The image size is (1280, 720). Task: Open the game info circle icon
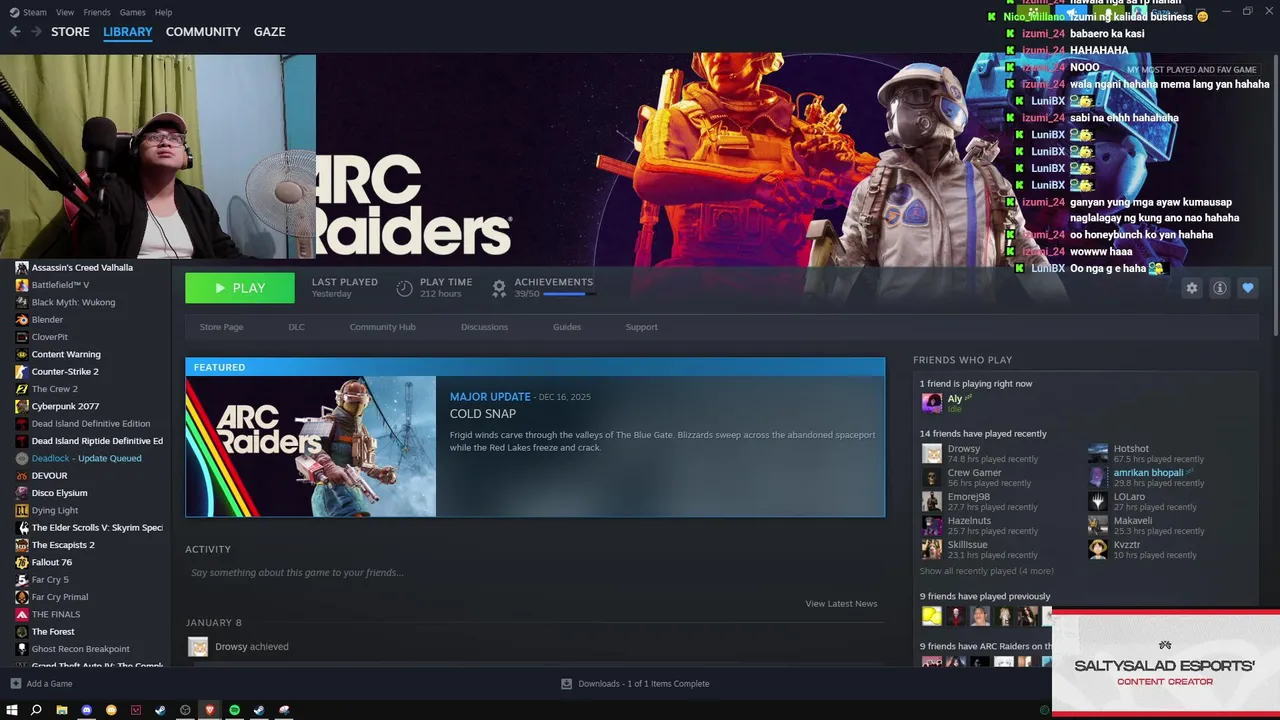1220,288
